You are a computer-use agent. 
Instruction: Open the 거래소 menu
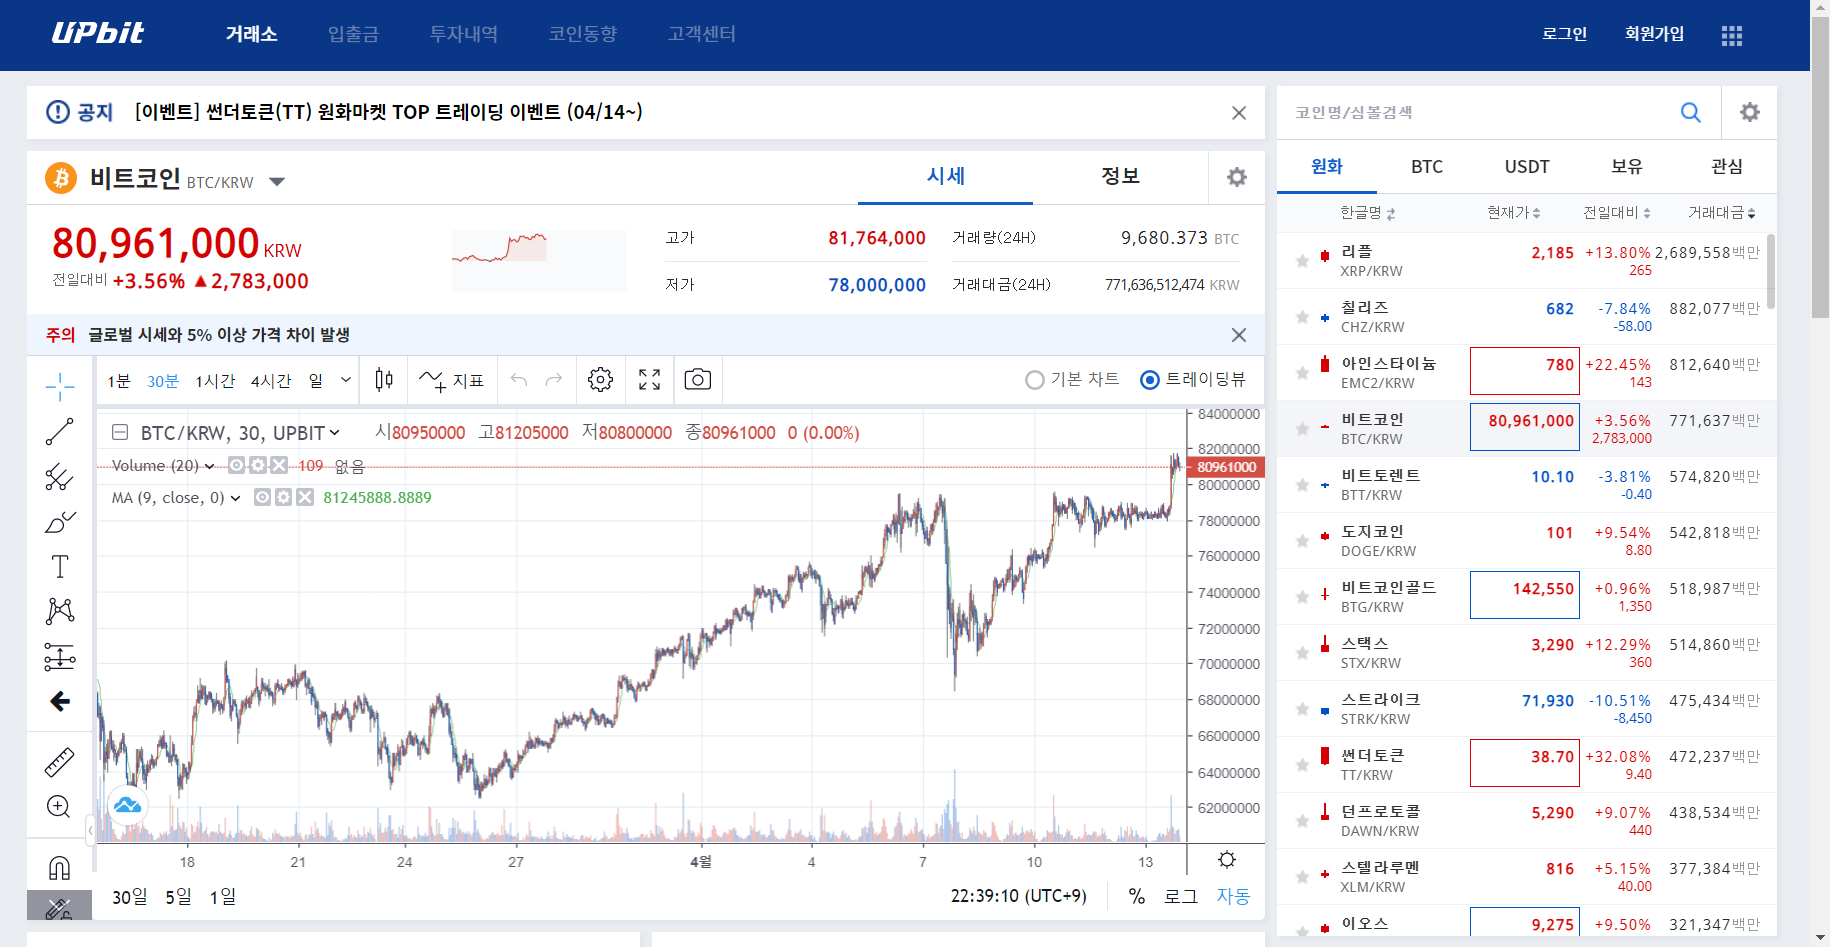252,34
